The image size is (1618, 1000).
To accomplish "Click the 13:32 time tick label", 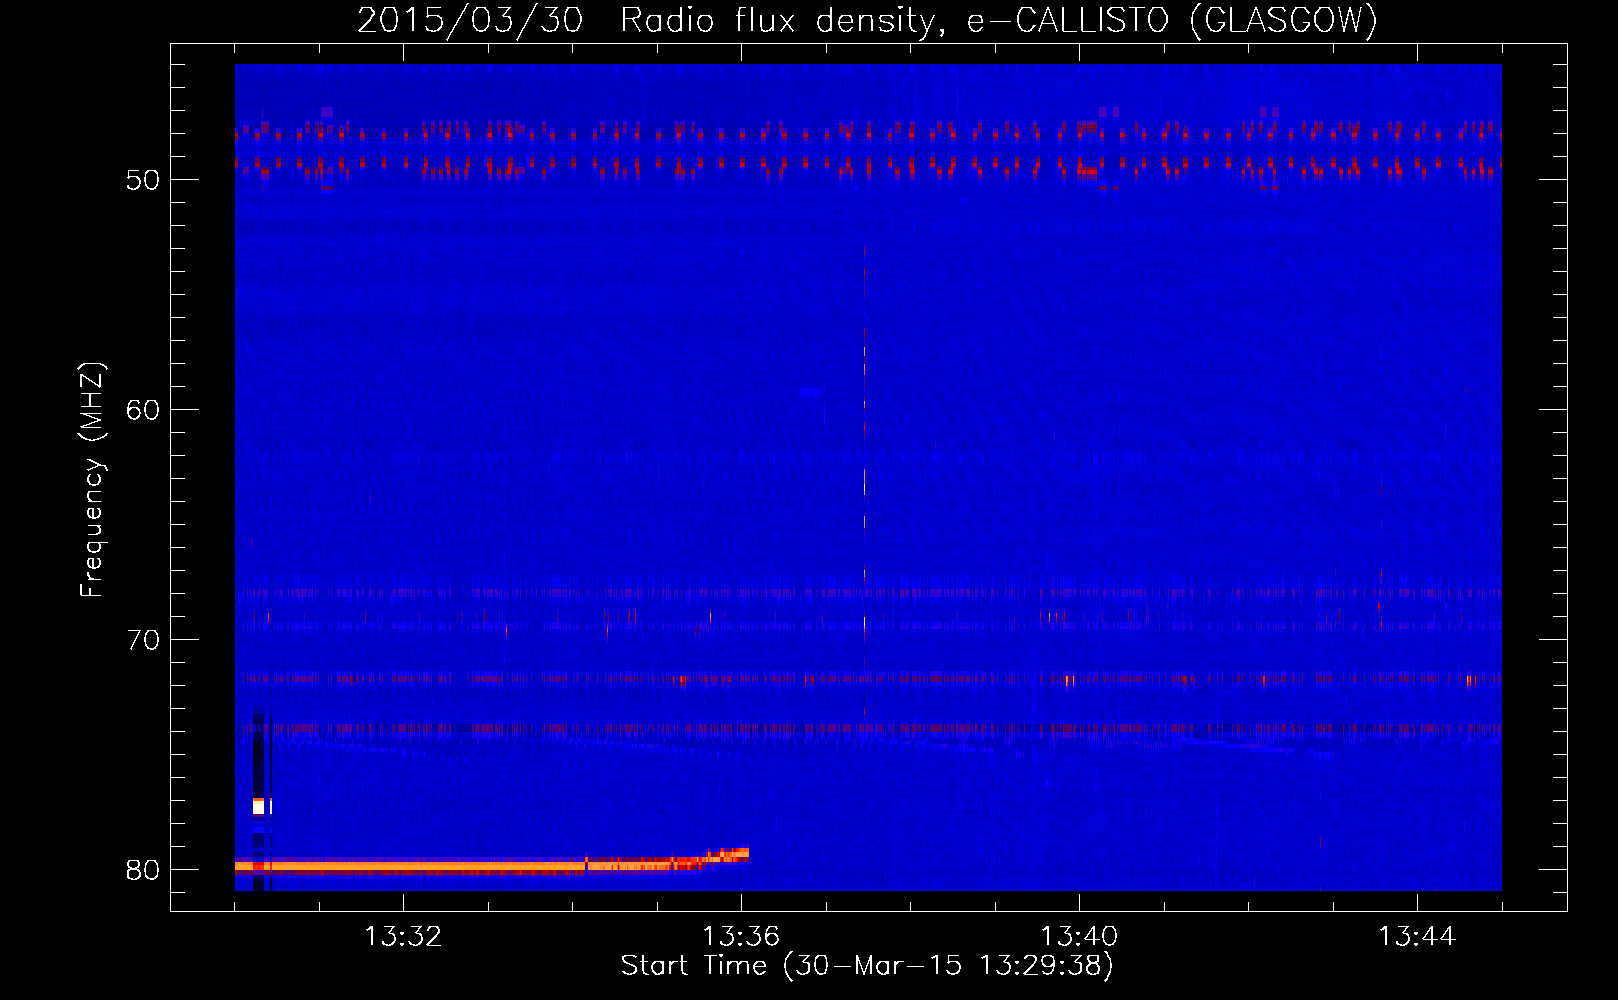I will point(403,937).
